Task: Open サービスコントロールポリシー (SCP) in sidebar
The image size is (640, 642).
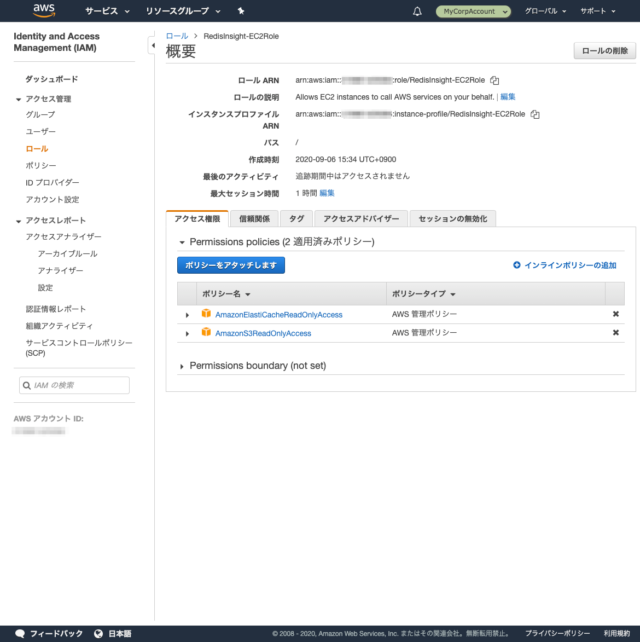Action: [x=79, y=348]
